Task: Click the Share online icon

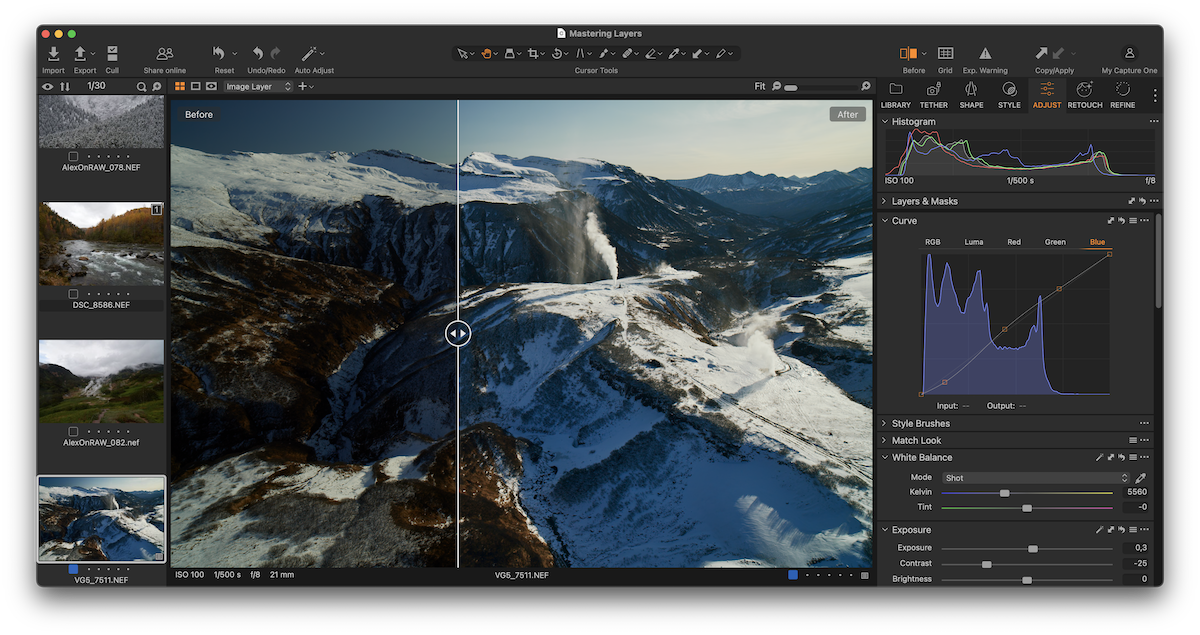Action: pos(165,54)
